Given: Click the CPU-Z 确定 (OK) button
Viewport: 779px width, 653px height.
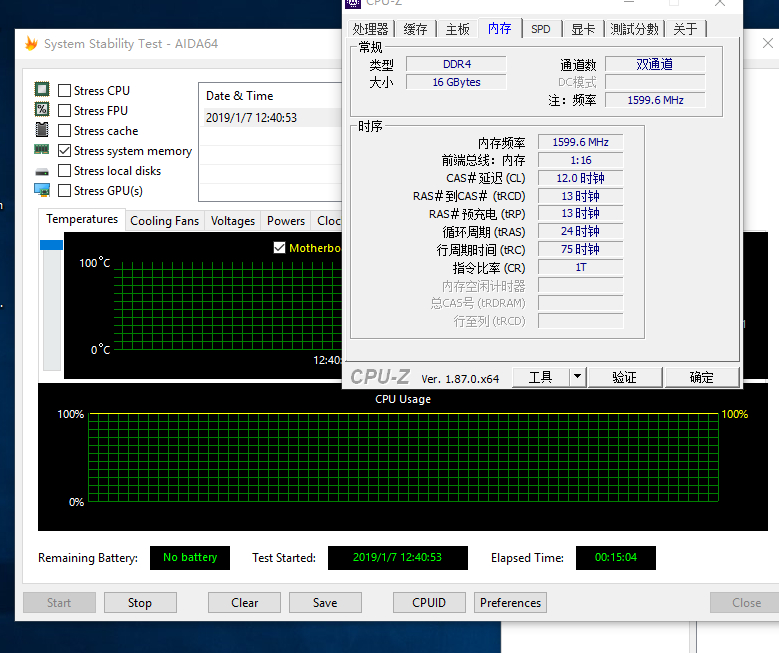Looking at the screenshot, I should 701,377.
